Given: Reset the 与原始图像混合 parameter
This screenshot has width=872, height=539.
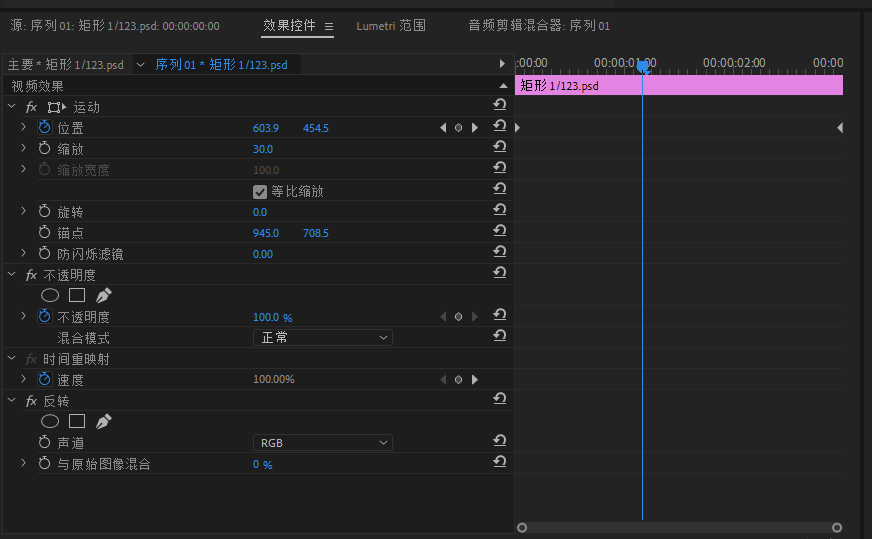Looking at the screenshot, I should (x=499, y=462).
